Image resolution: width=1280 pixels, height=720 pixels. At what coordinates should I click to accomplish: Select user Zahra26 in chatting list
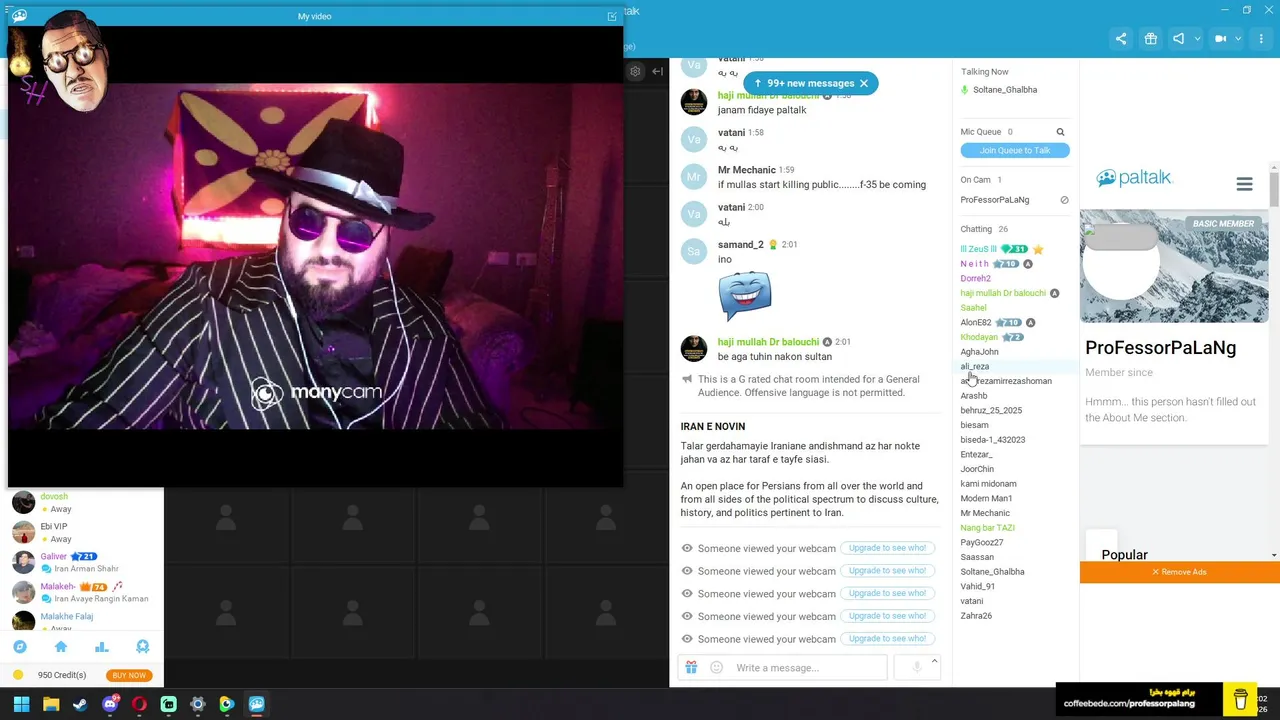point(976,616)
